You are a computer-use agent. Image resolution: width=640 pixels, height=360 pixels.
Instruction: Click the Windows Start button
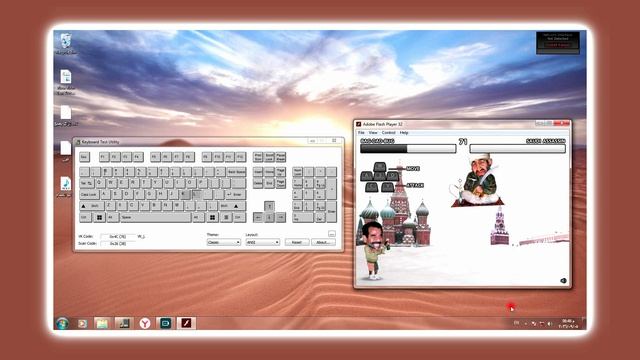62,323
